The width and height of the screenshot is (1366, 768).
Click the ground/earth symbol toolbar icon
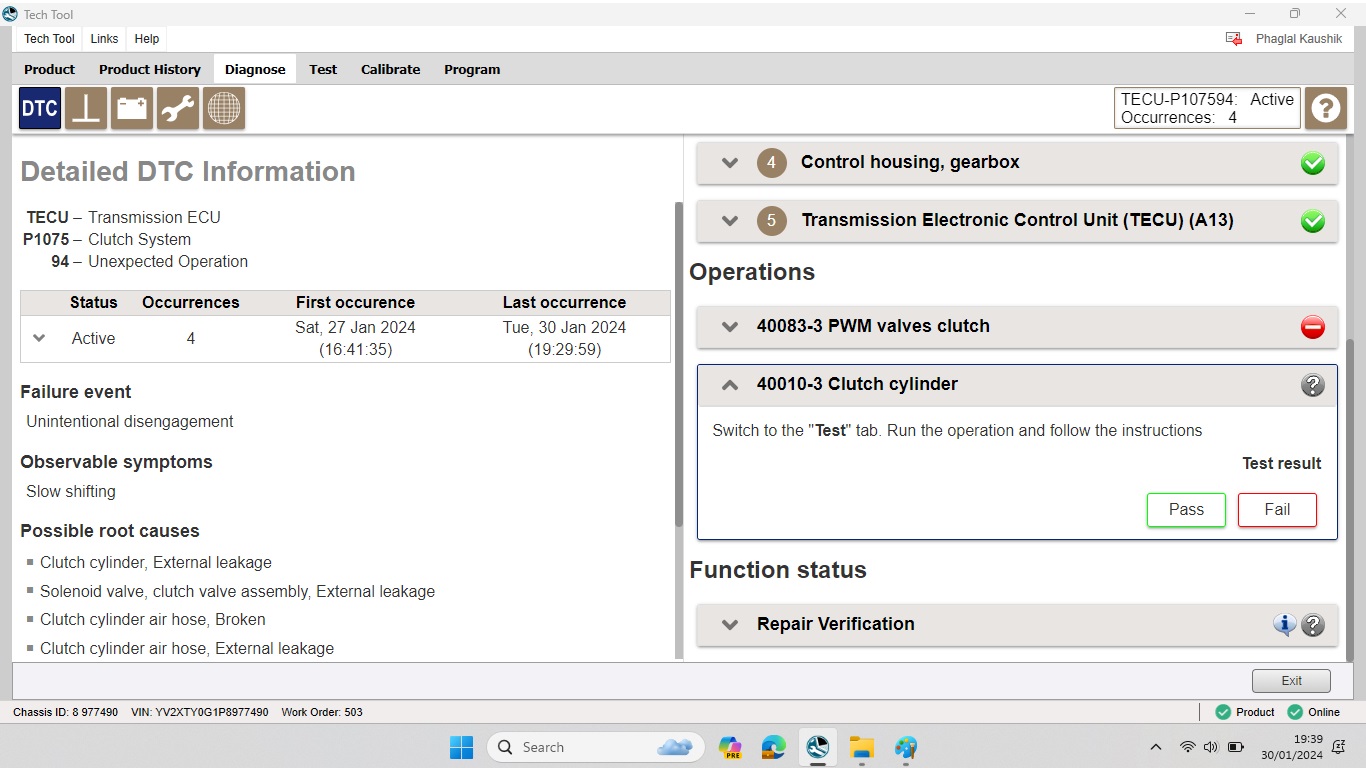click(x=86, y=108)
